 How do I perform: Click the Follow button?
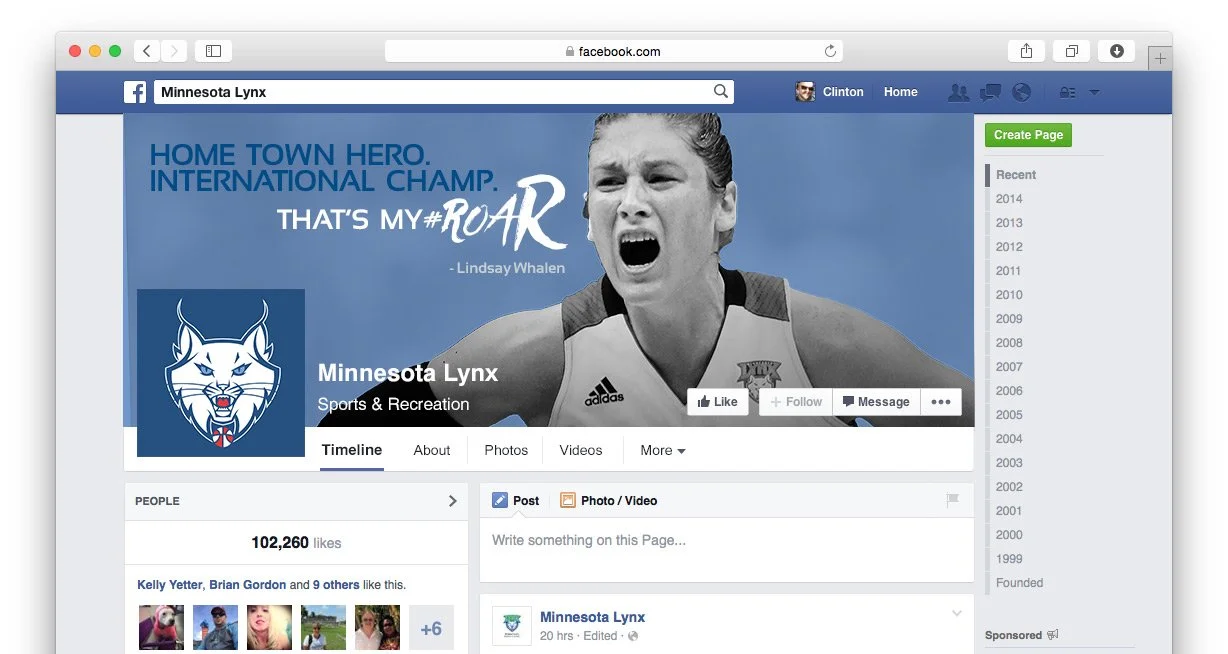796,402
